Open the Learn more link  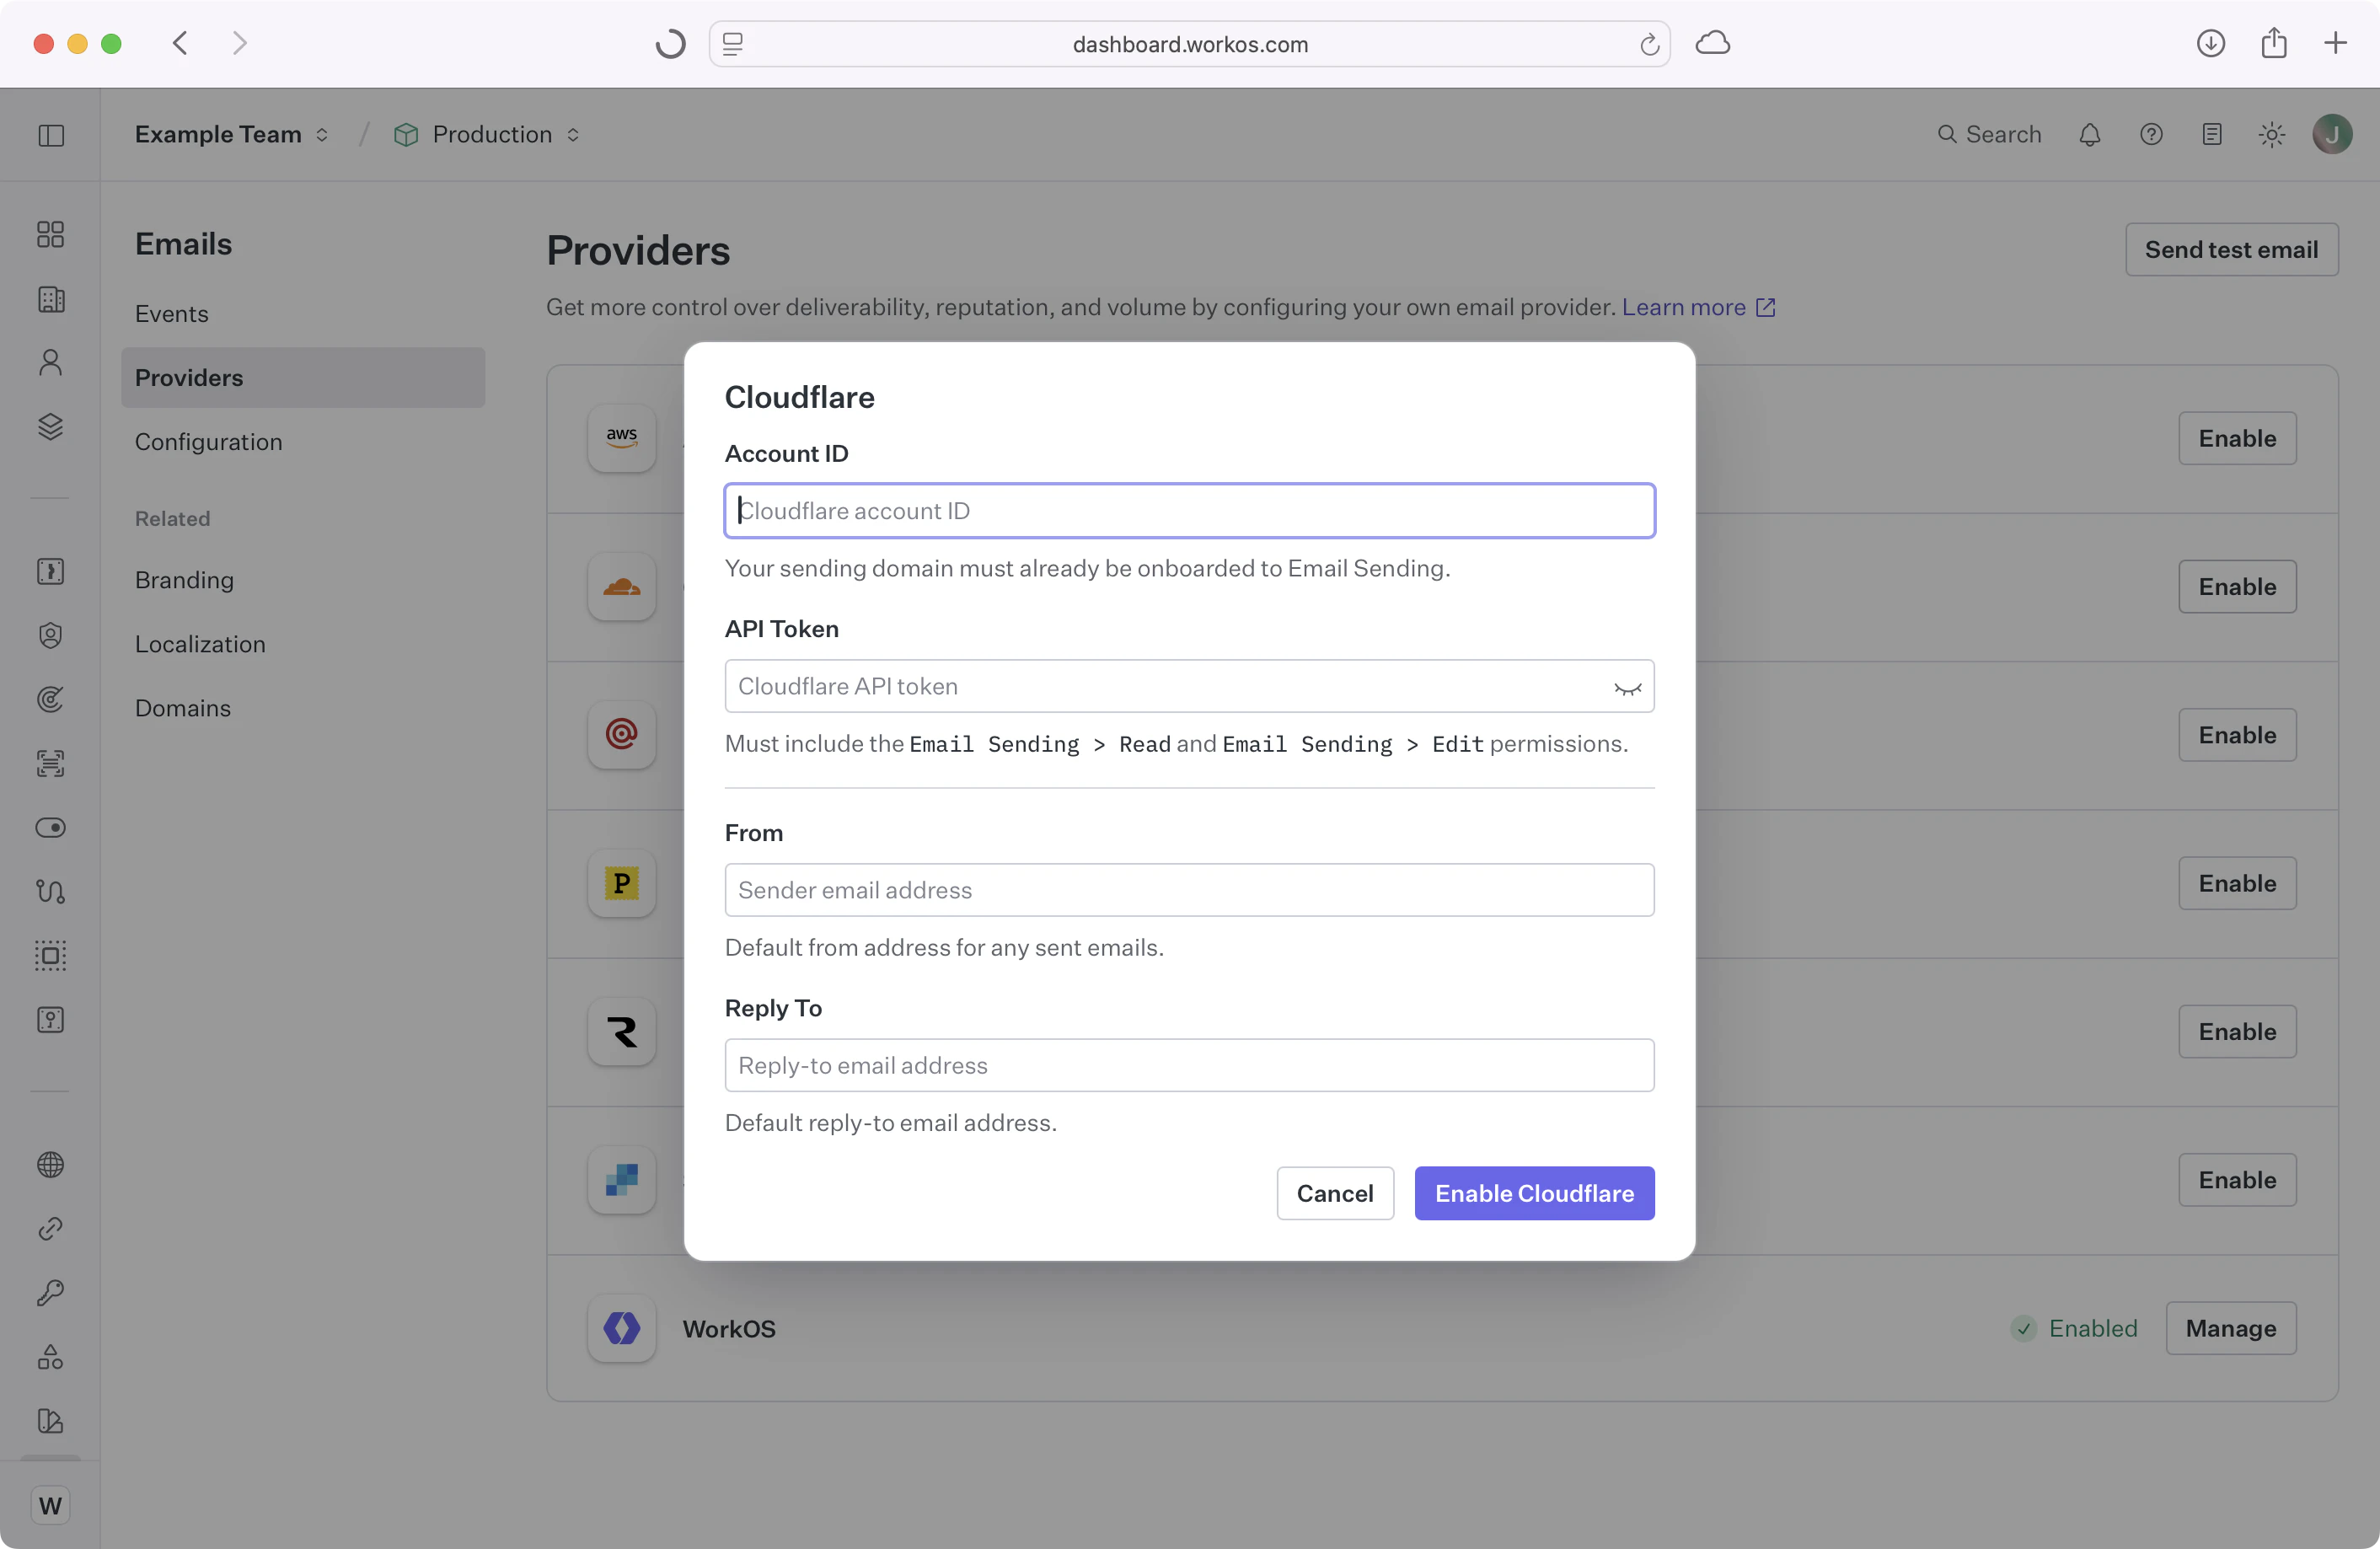[x=1698, y=307]
